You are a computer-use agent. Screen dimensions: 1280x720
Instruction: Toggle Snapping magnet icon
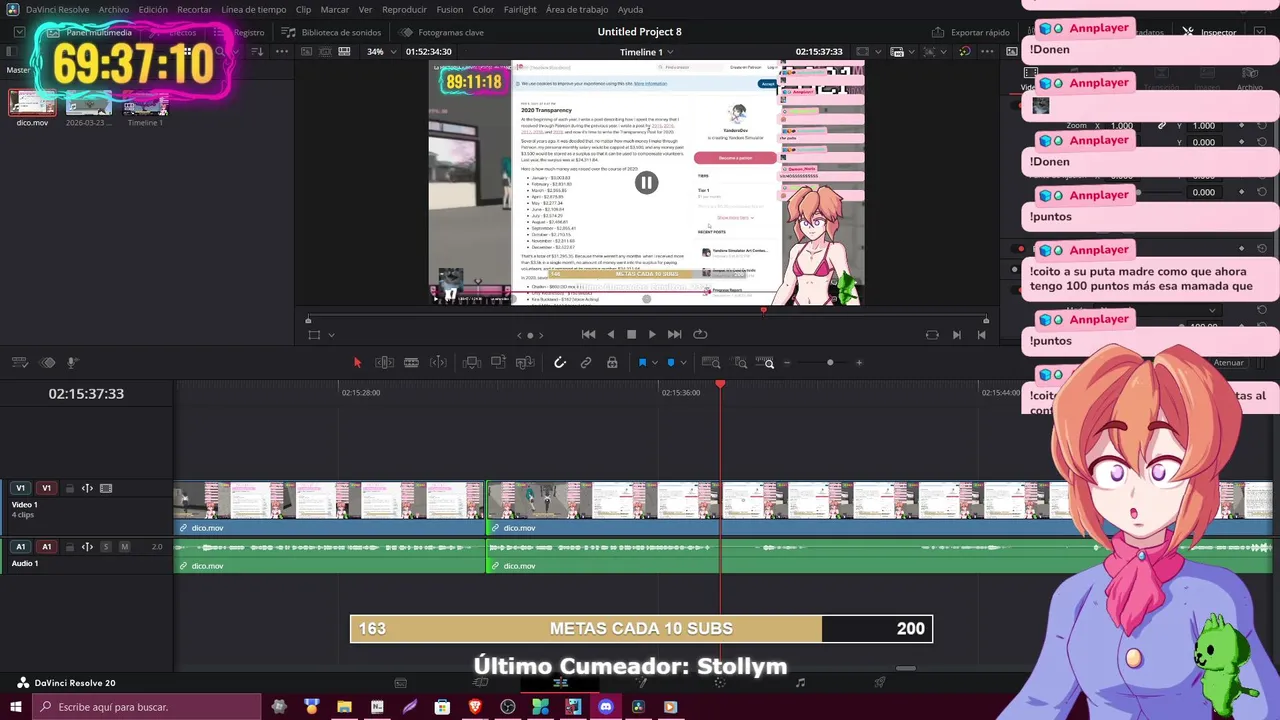(560, 363)
